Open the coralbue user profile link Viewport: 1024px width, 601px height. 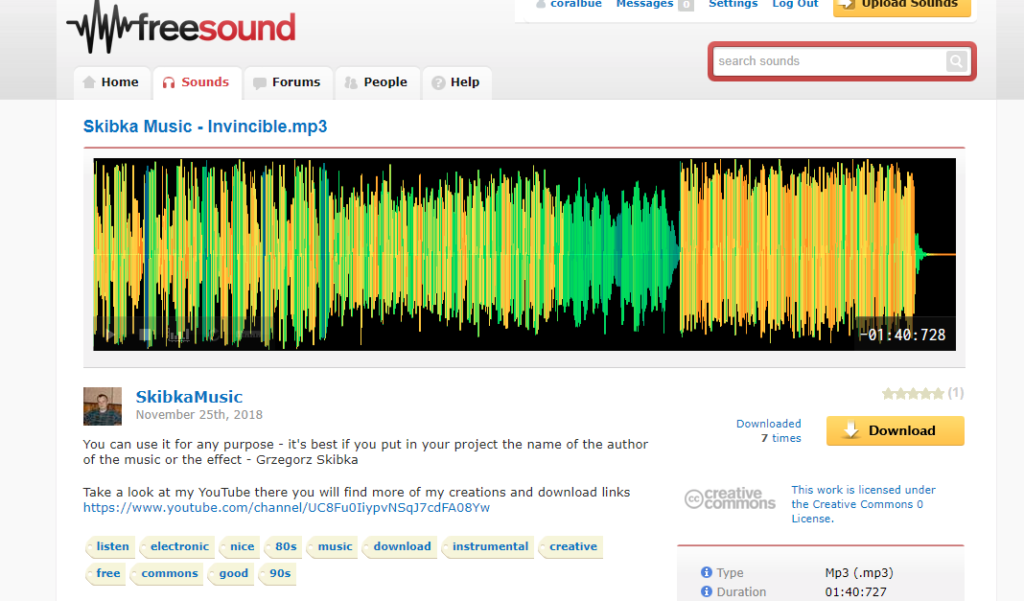click(x=575, y=3)
